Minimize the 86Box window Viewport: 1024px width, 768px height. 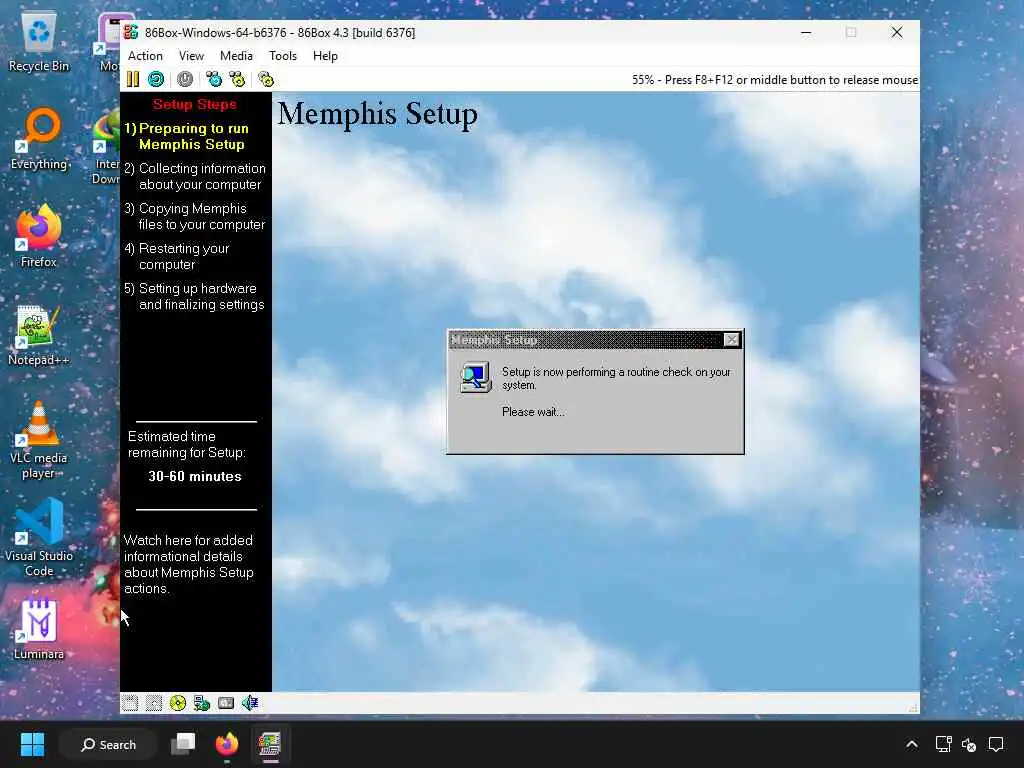tap(807, 32)
